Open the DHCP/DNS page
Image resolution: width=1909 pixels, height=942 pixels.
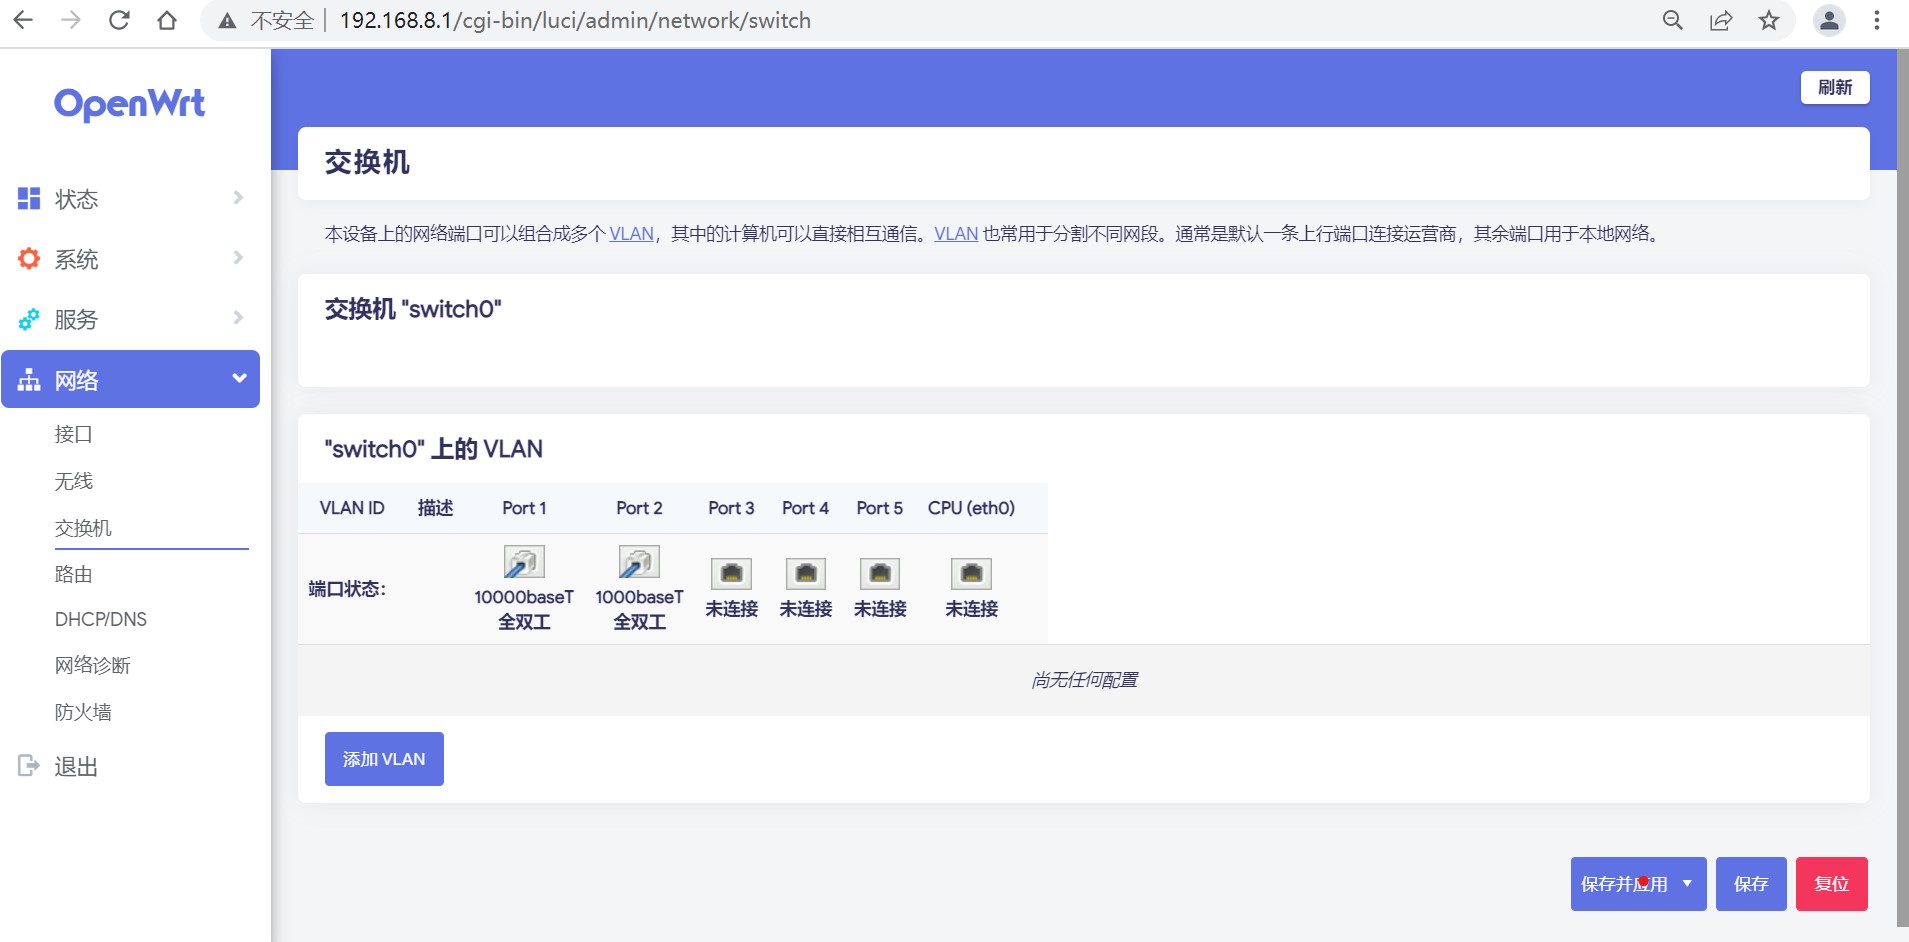point(101,619)
